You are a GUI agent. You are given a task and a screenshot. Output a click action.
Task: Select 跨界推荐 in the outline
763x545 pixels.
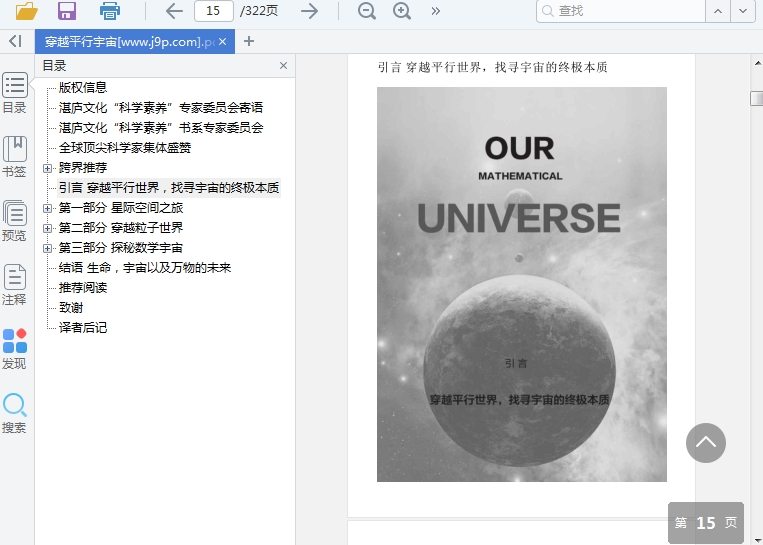[83, 167]
